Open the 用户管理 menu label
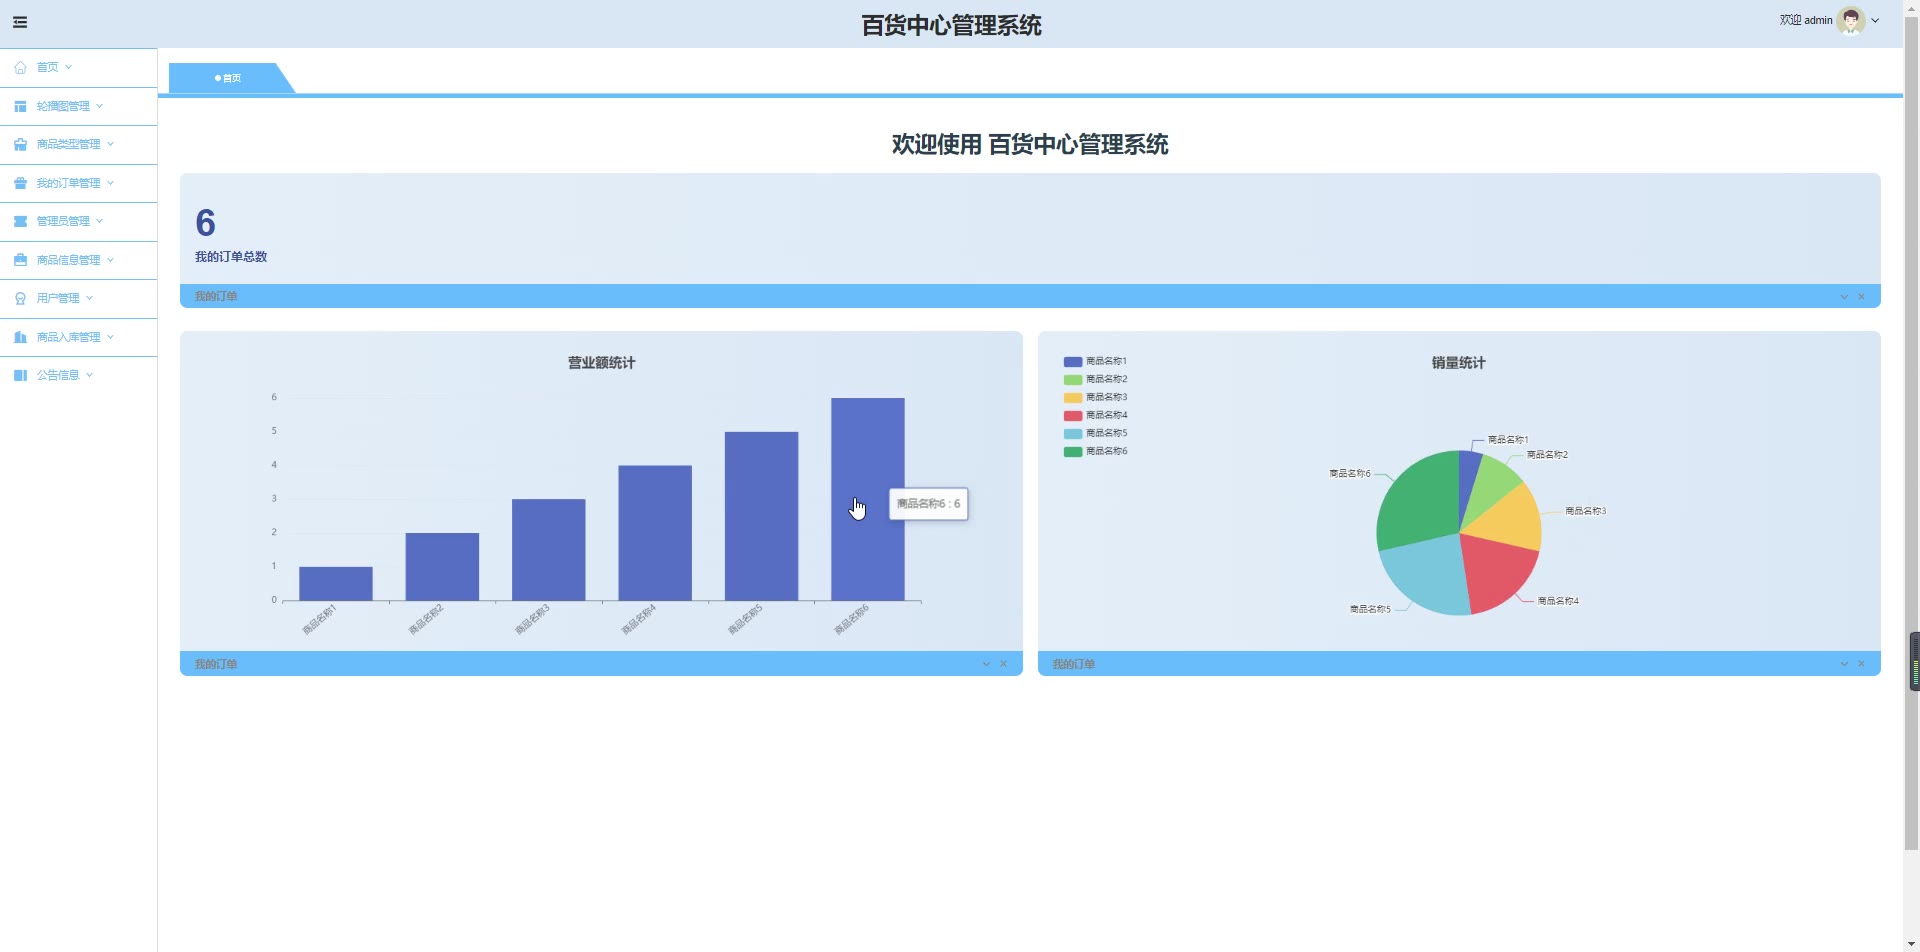1920x952 pixels. click(58, 298)
